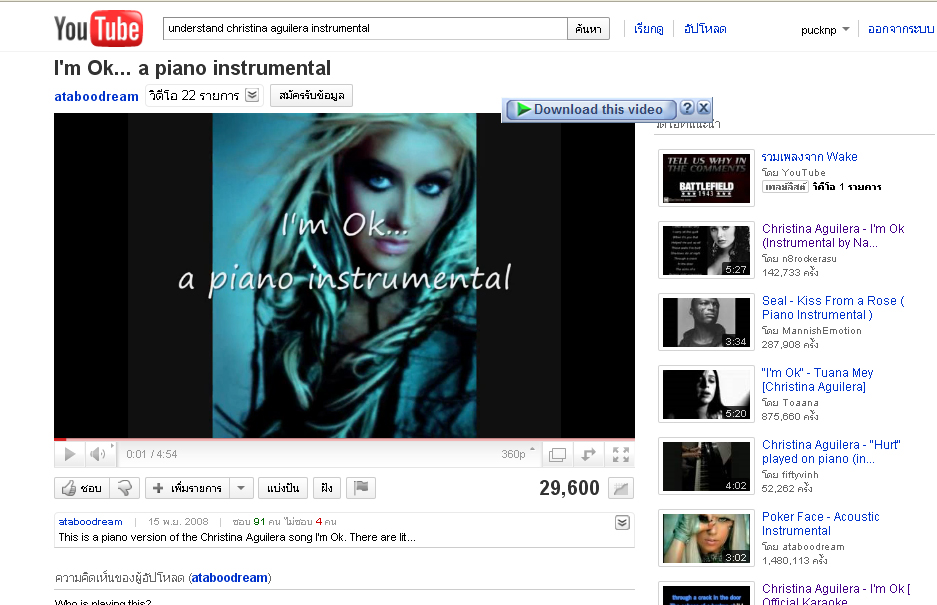
Task: Click the red video progress bar
Action: coord(344,439)
